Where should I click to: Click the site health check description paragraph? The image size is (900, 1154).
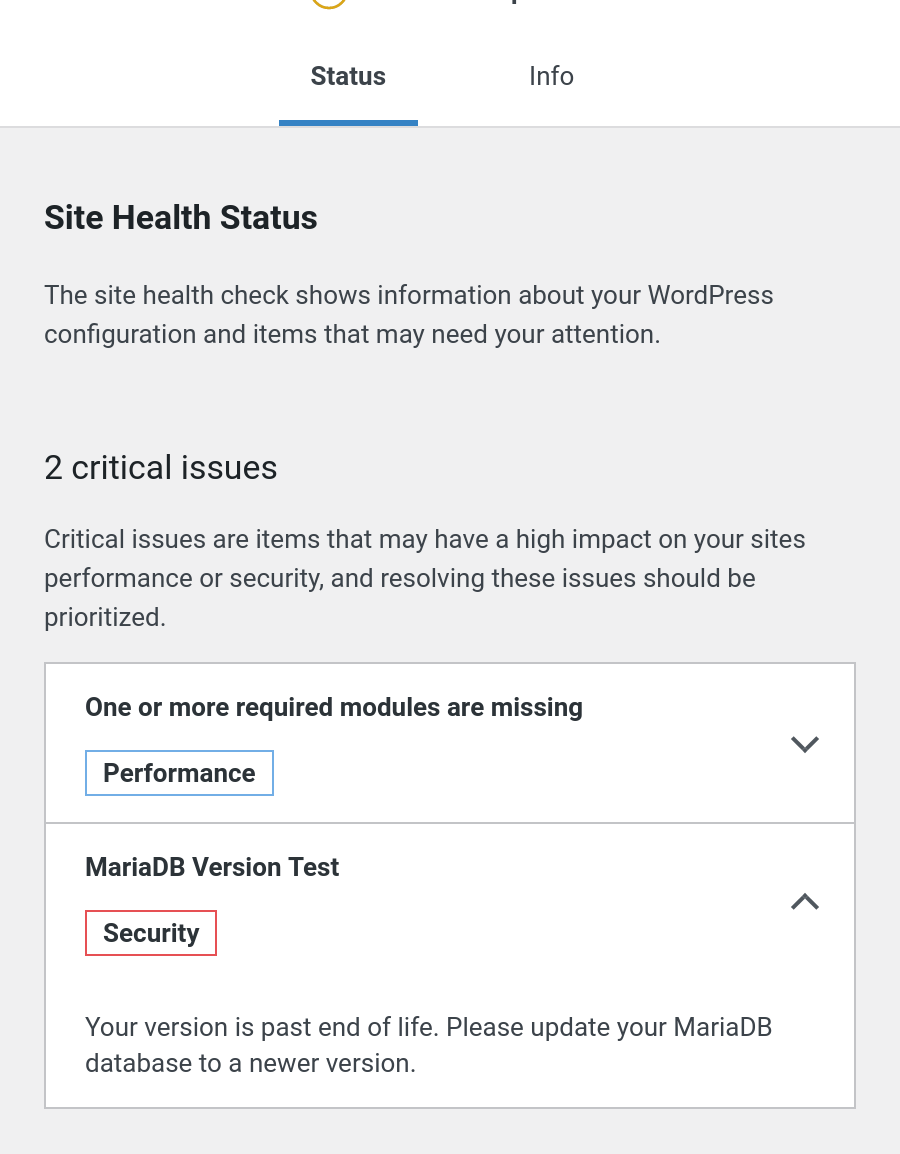tap(408, 314)
